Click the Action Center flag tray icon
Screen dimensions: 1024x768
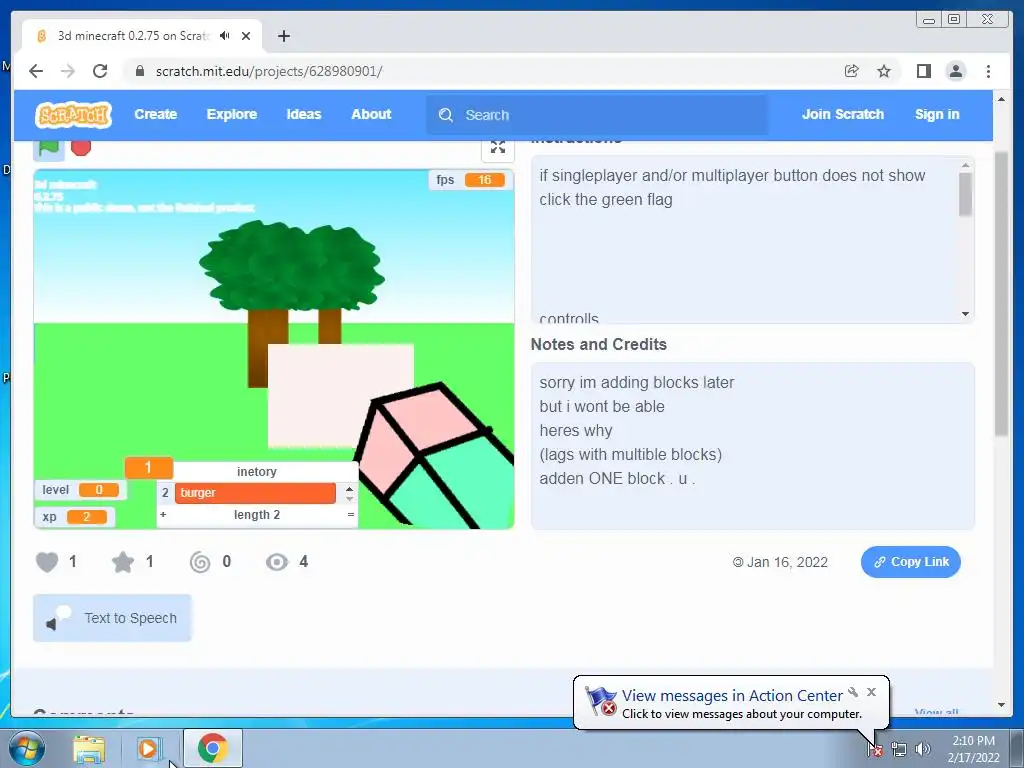pos(875,750)
